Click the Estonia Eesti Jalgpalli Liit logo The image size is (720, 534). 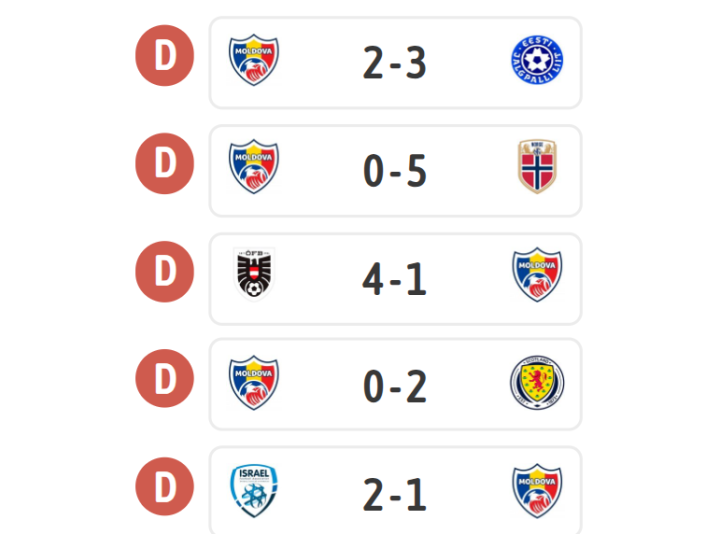point(537,60)
